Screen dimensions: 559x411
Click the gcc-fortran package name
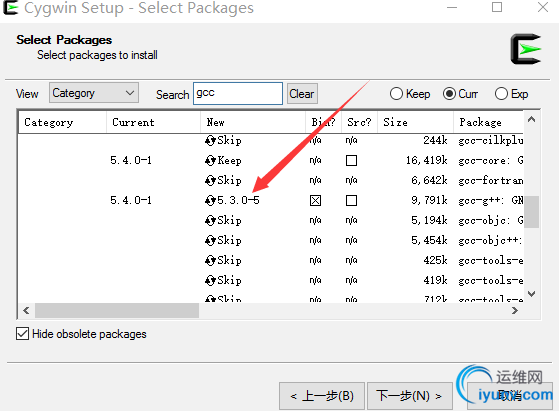[x=491, y=181]
